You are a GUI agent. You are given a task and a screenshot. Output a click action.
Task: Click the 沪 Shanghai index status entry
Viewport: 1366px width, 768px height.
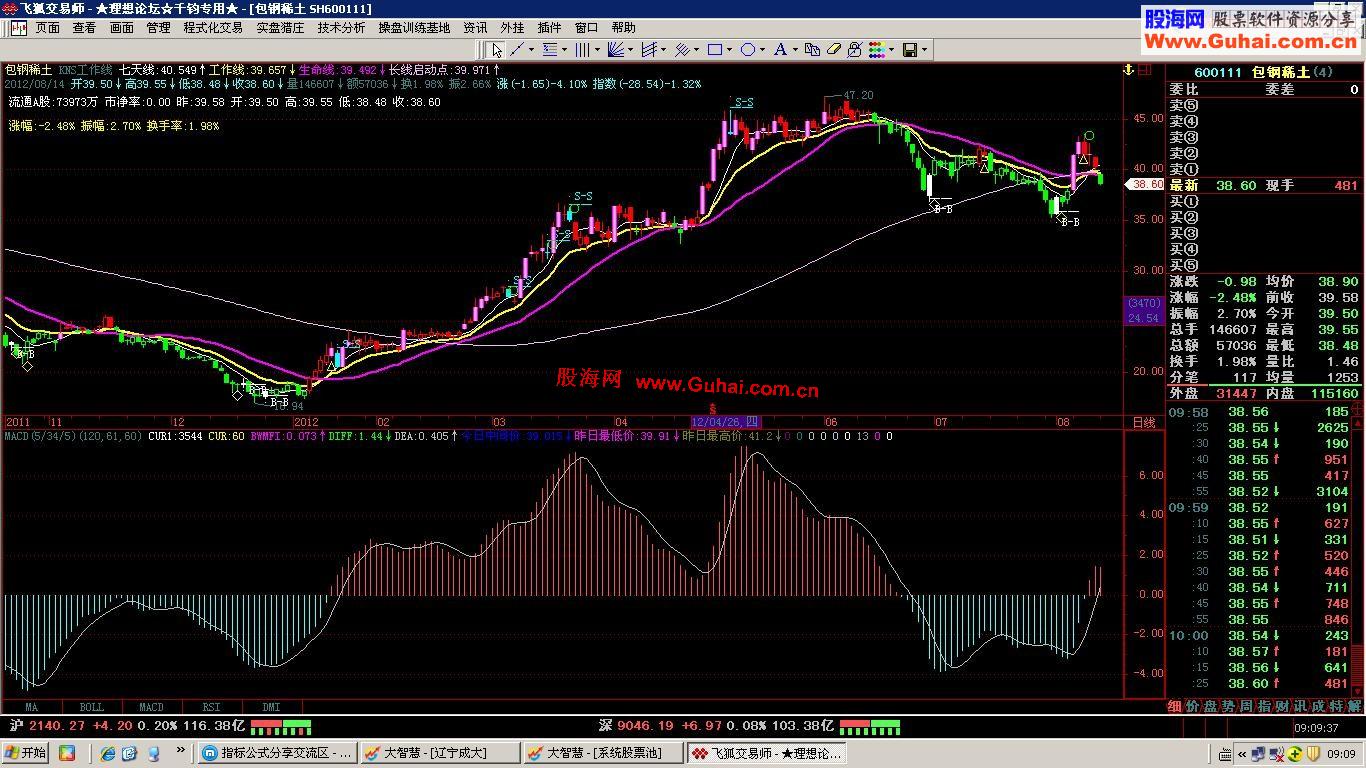click(x=125, y=726)
